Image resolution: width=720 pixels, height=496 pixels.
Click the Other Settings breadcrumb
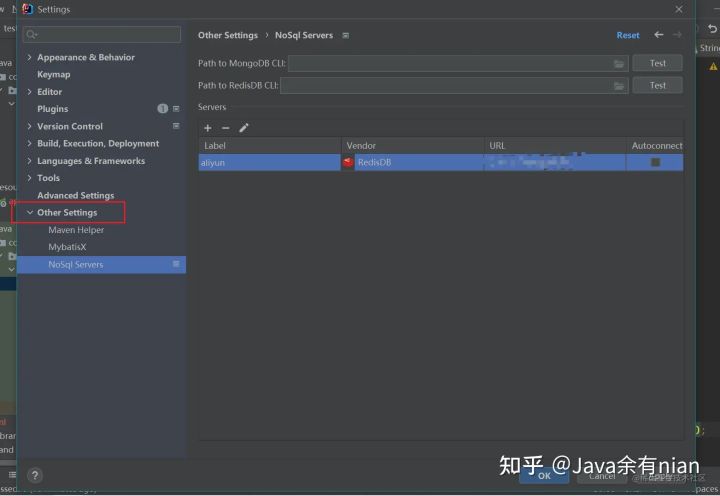[x=228, y=35]
